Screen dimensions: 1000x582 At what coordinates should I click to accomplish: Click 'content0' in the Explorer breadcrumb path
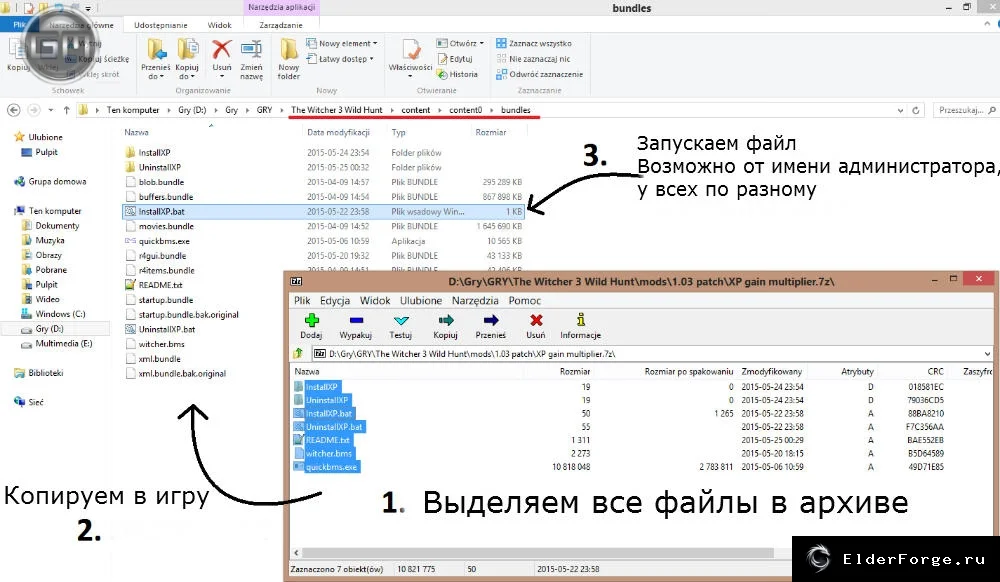(466, 110)
